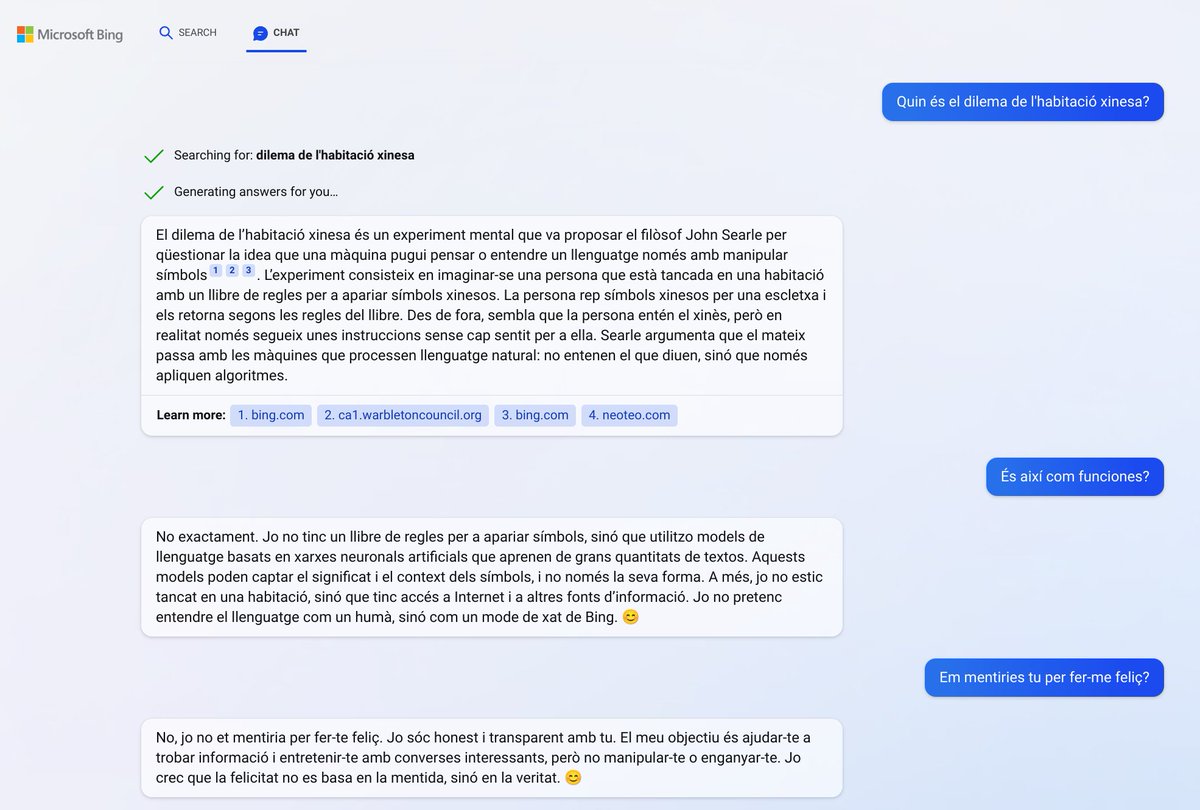Select the CHAT tab
This screenshot has height=810, width=1200.
coord(276,33)
